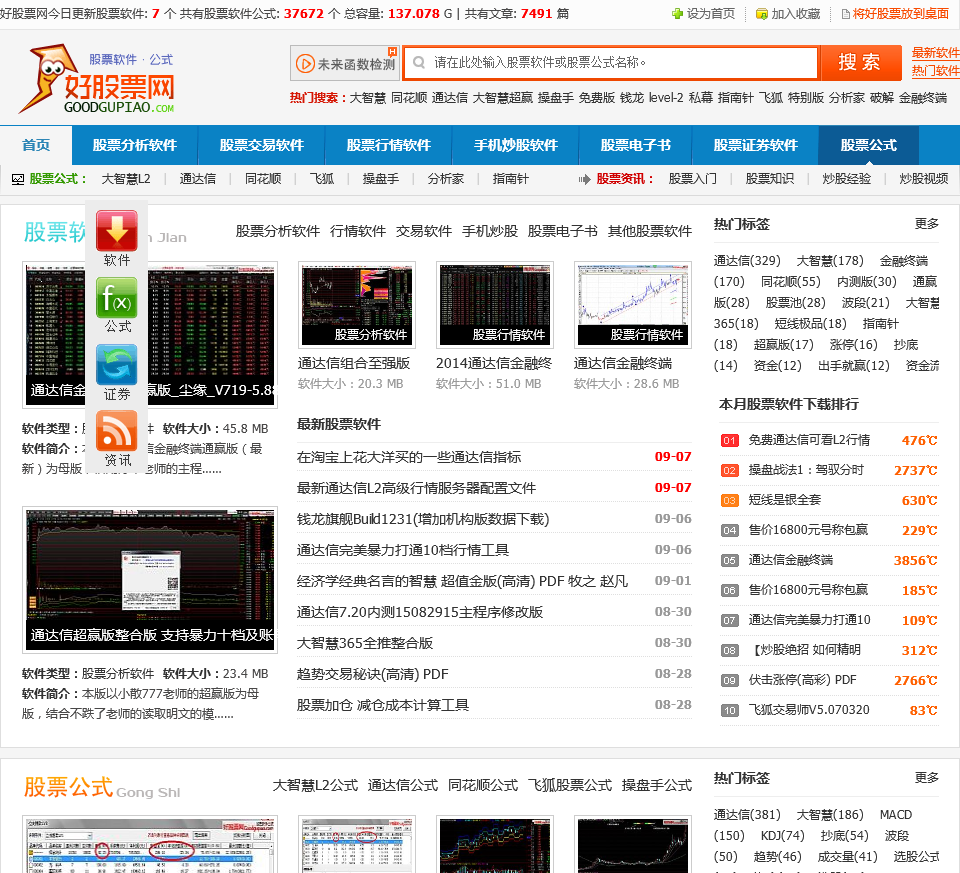The image size is (960, 873).
Task: Click the arrow icon before 股票资讯
Action: pos(585,179)
